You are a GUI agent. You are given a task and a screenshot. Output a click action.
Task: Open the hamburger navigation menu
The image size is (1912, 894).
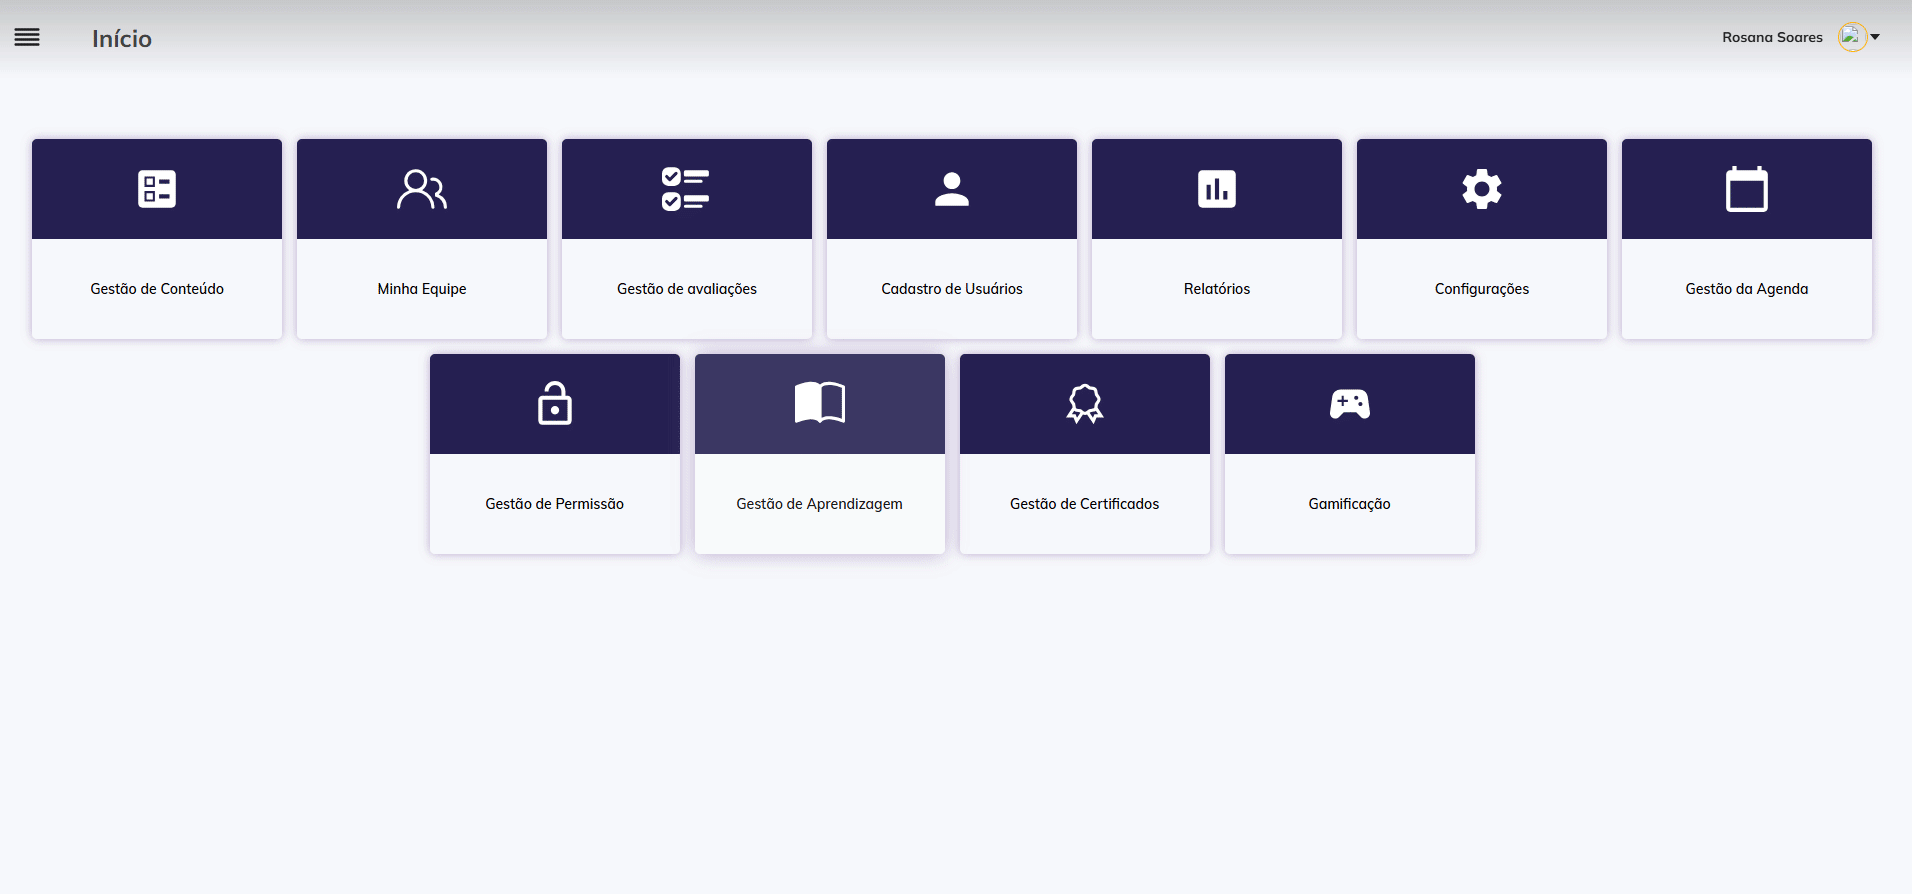click(27, 38)
